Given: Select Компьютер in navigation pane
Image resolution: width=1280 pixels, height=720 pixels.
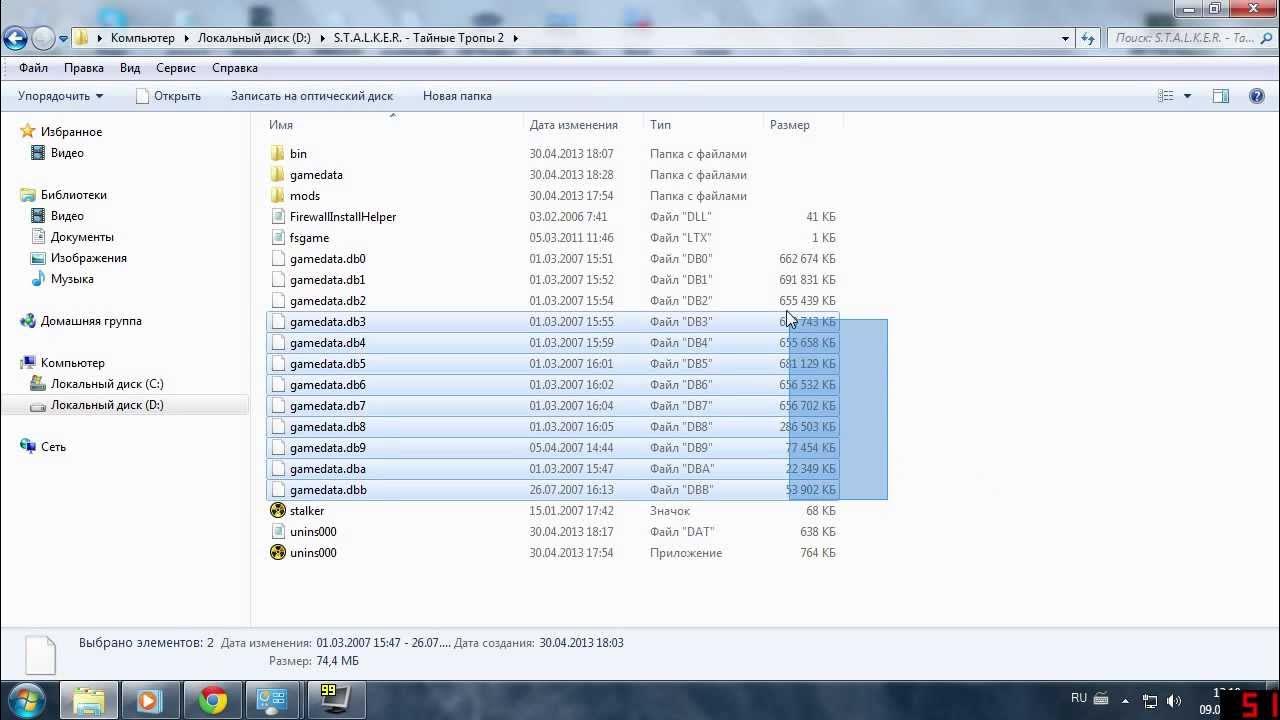Looking at the screenshot, I should 72,363.
